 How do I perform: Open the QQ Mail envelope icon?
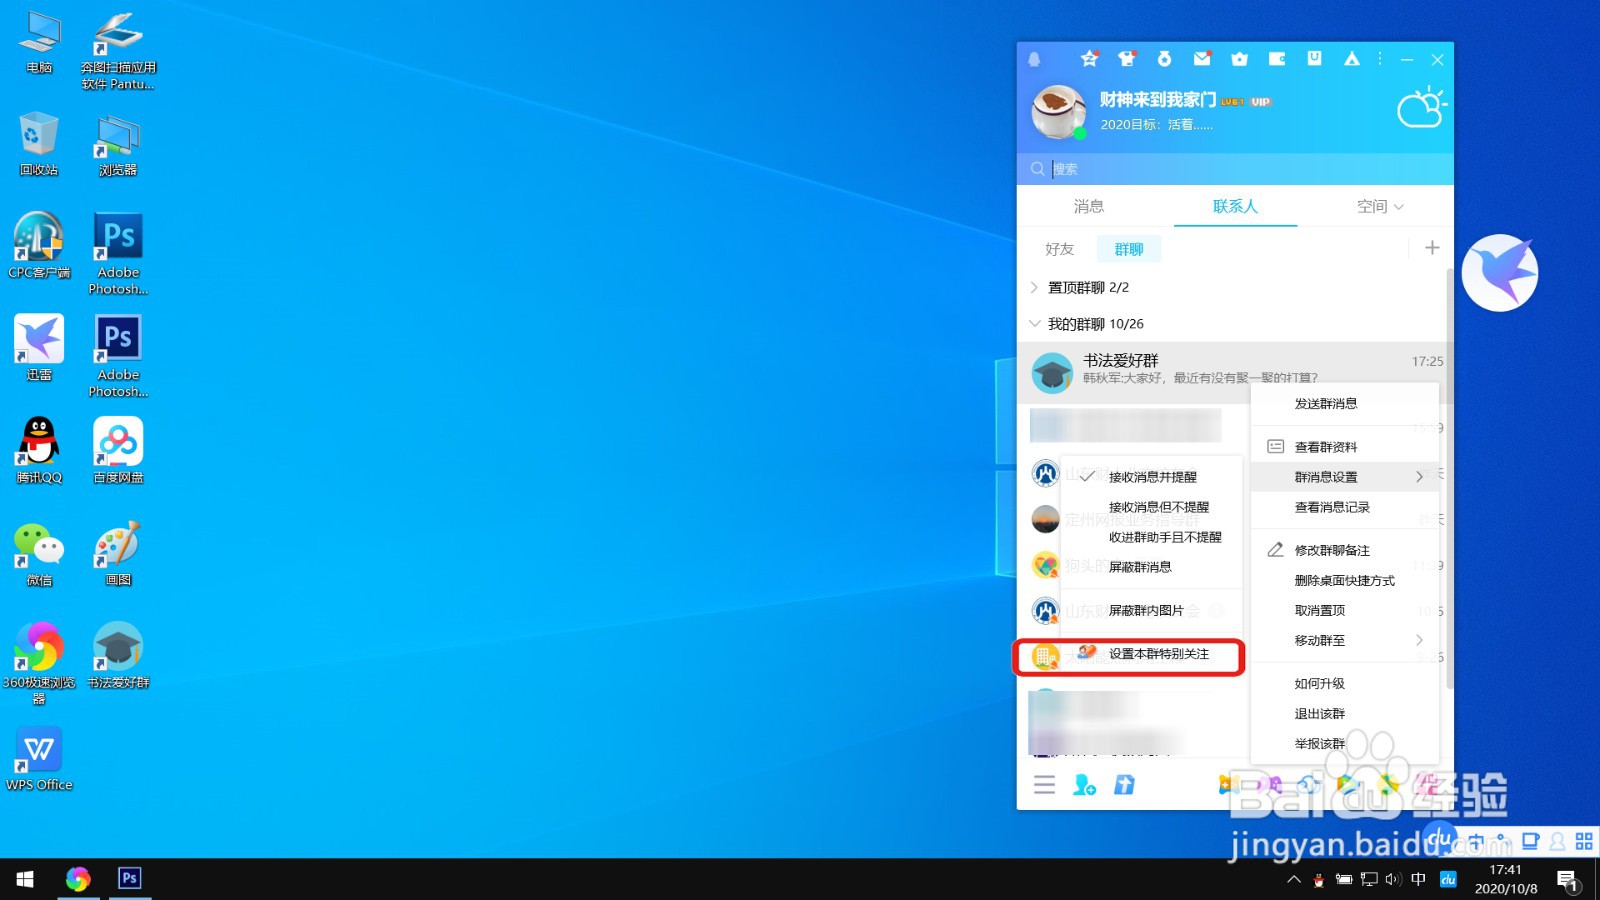(x=1202, y=59)
